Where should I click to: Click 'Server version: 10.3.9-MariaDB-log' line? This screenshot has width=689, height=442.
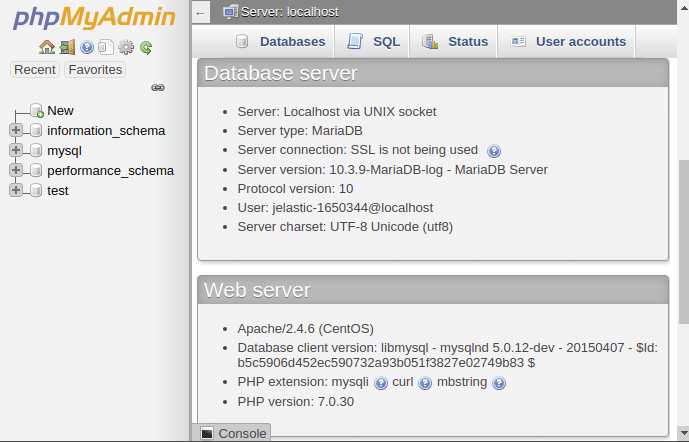click(392, 170)
